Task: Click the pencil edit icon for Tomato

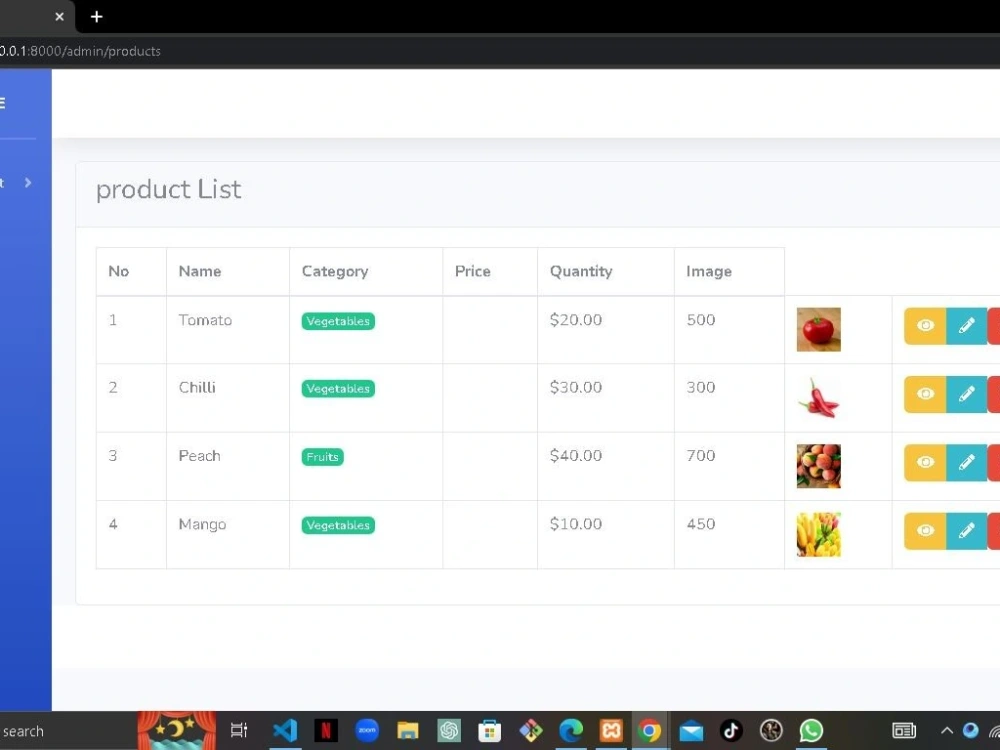Action: [966, 325]
